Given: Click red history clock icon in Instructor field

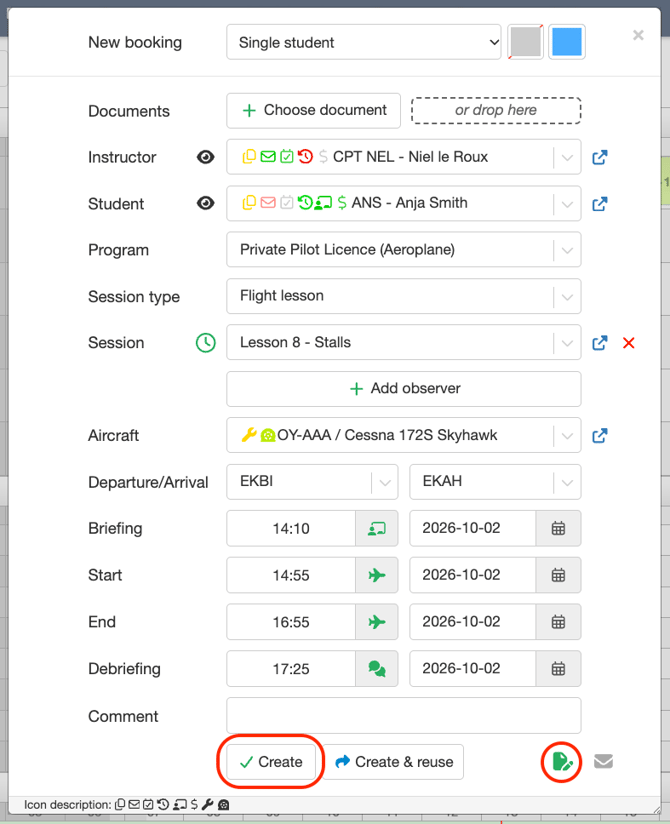Looking at the screenshot, I should point(305,157).
